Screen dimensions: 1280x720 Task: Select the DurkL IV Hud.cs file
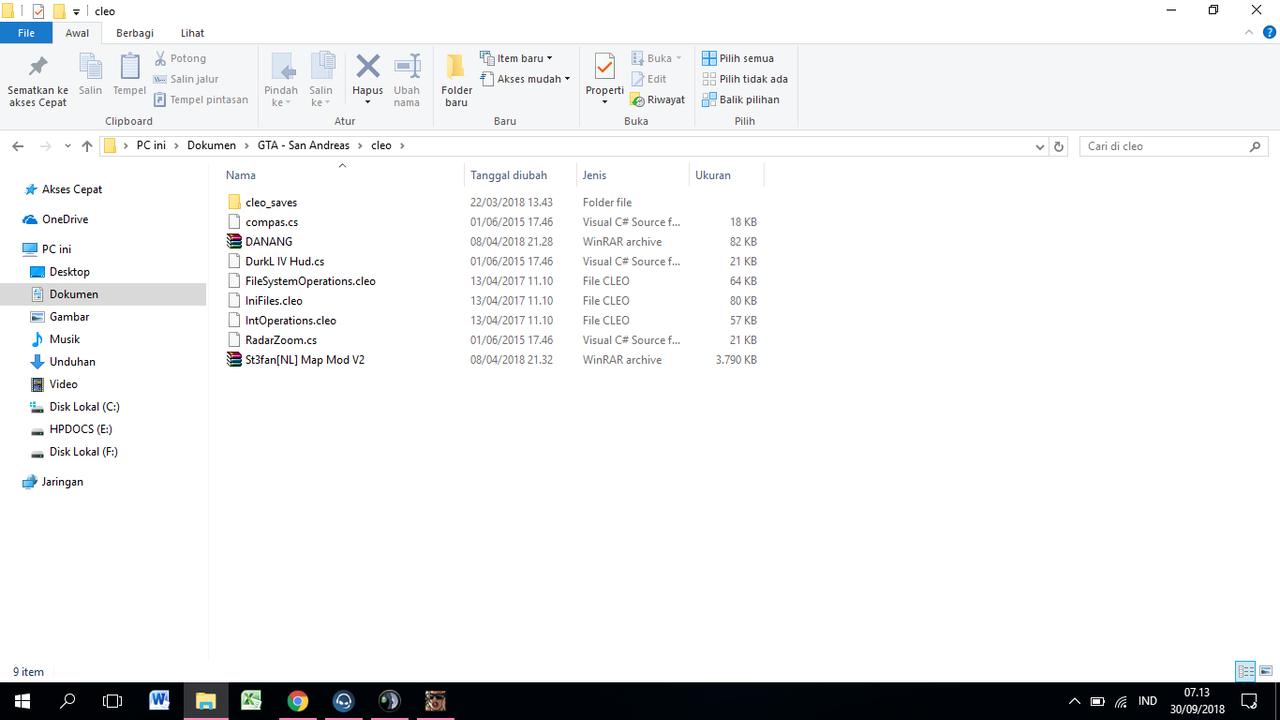click(284, 261)
